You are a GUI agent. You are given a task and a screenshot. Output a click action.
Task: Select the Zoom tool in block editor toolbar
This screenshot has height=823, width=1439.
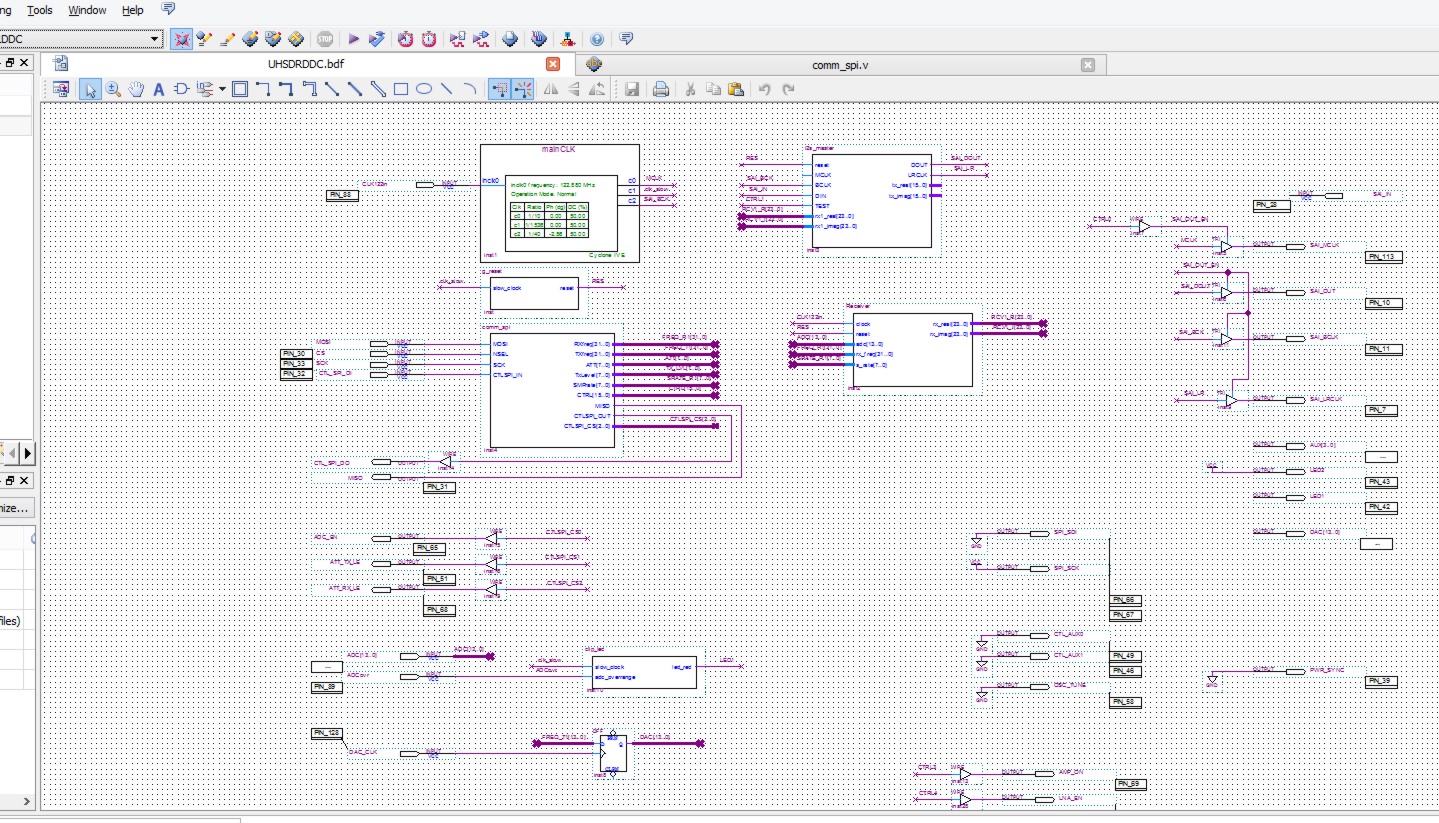coord(113,90)
